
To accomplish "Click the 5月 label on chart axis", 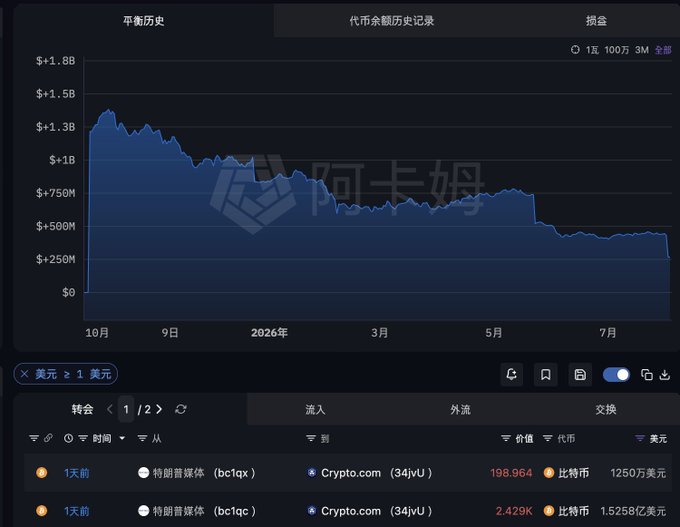I will click(494, 333).
